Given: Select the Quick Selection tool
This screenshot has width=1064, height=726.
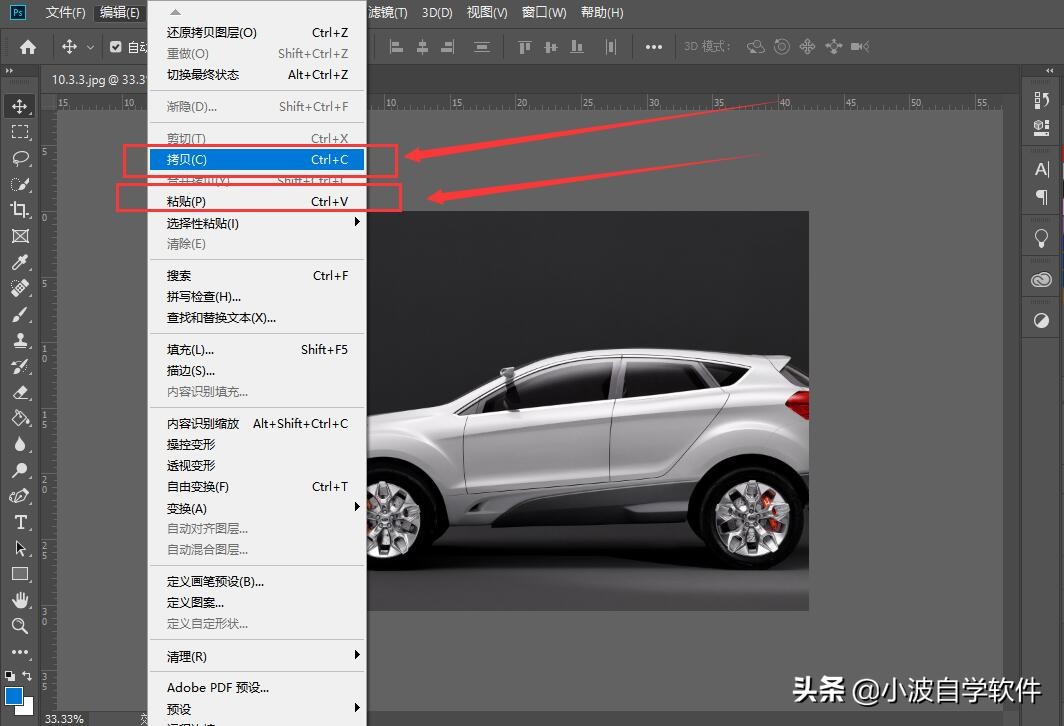Looking at the screenshot, I should tap(20, 184).
